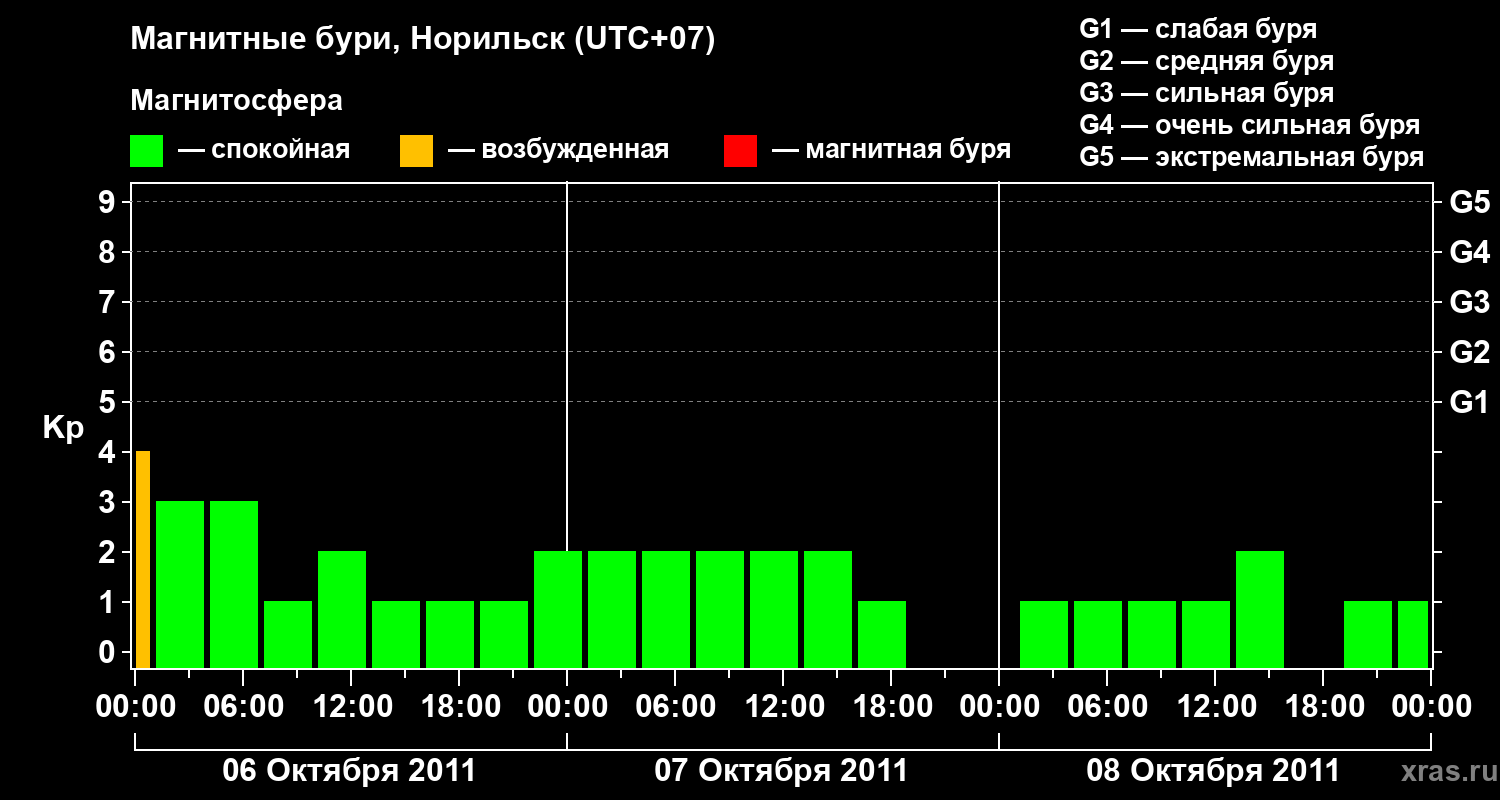Click the 'G1' label on the right axis
Screen dimensions: 1500x800
click(1469, 403)
